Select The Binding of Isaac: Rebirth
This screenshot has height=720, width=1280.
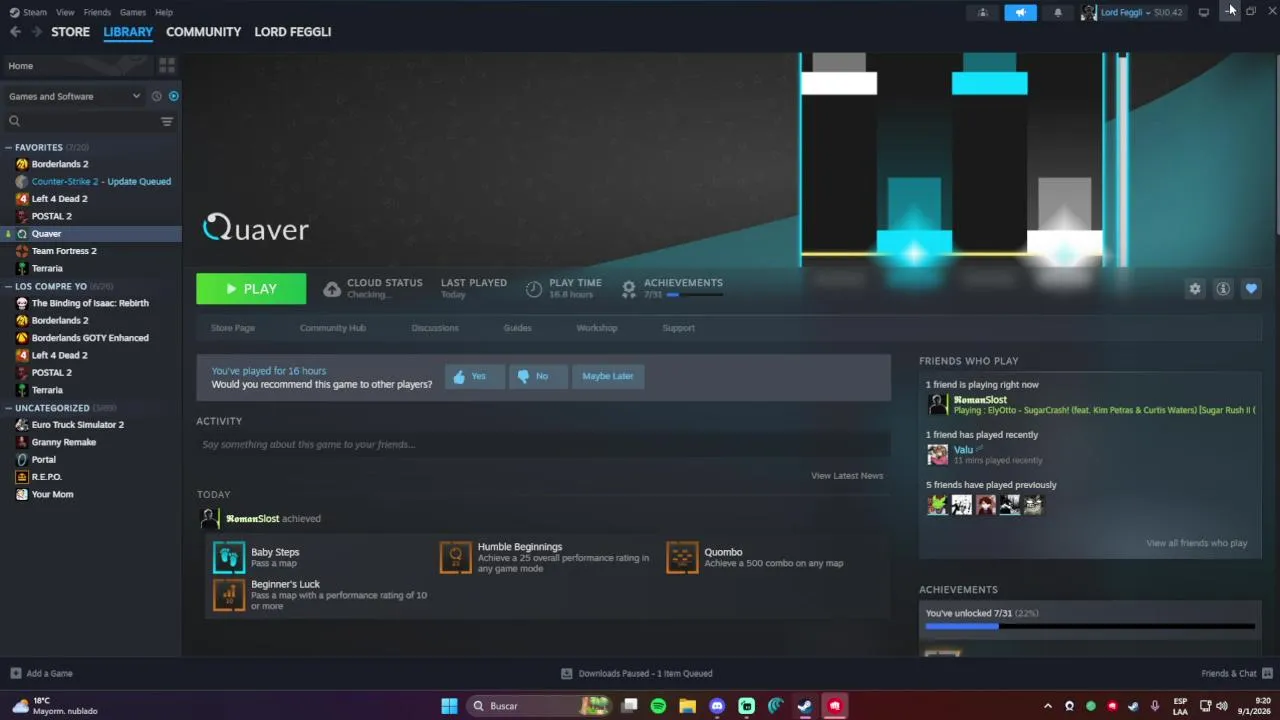coord(91,303)
